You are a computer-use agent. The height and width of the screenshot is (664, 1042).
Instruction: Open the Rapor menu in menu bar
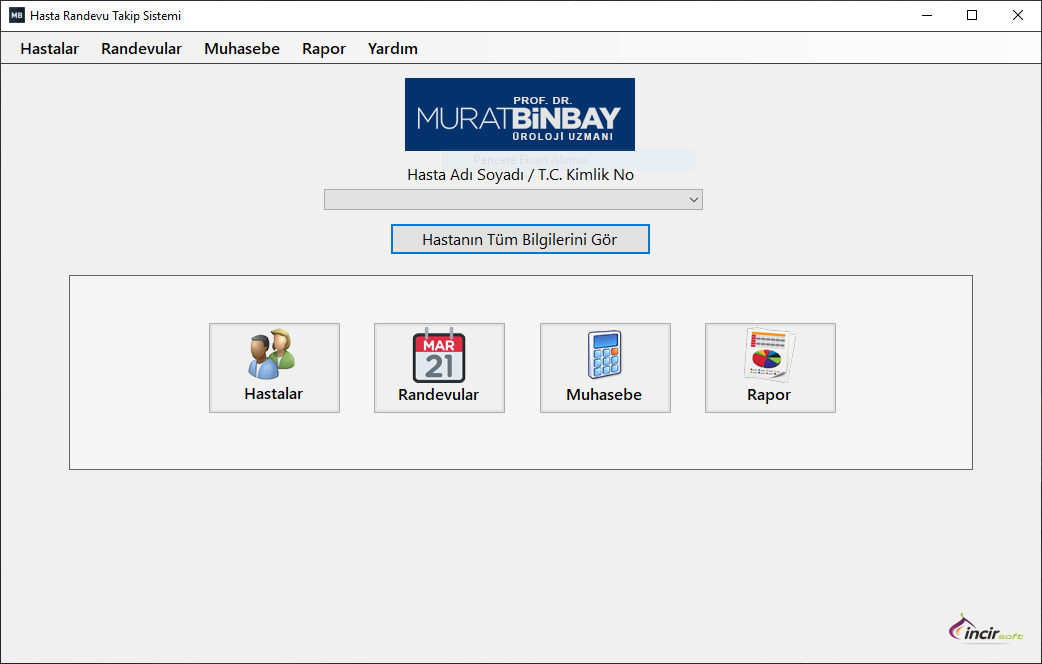tap(324, 49)
